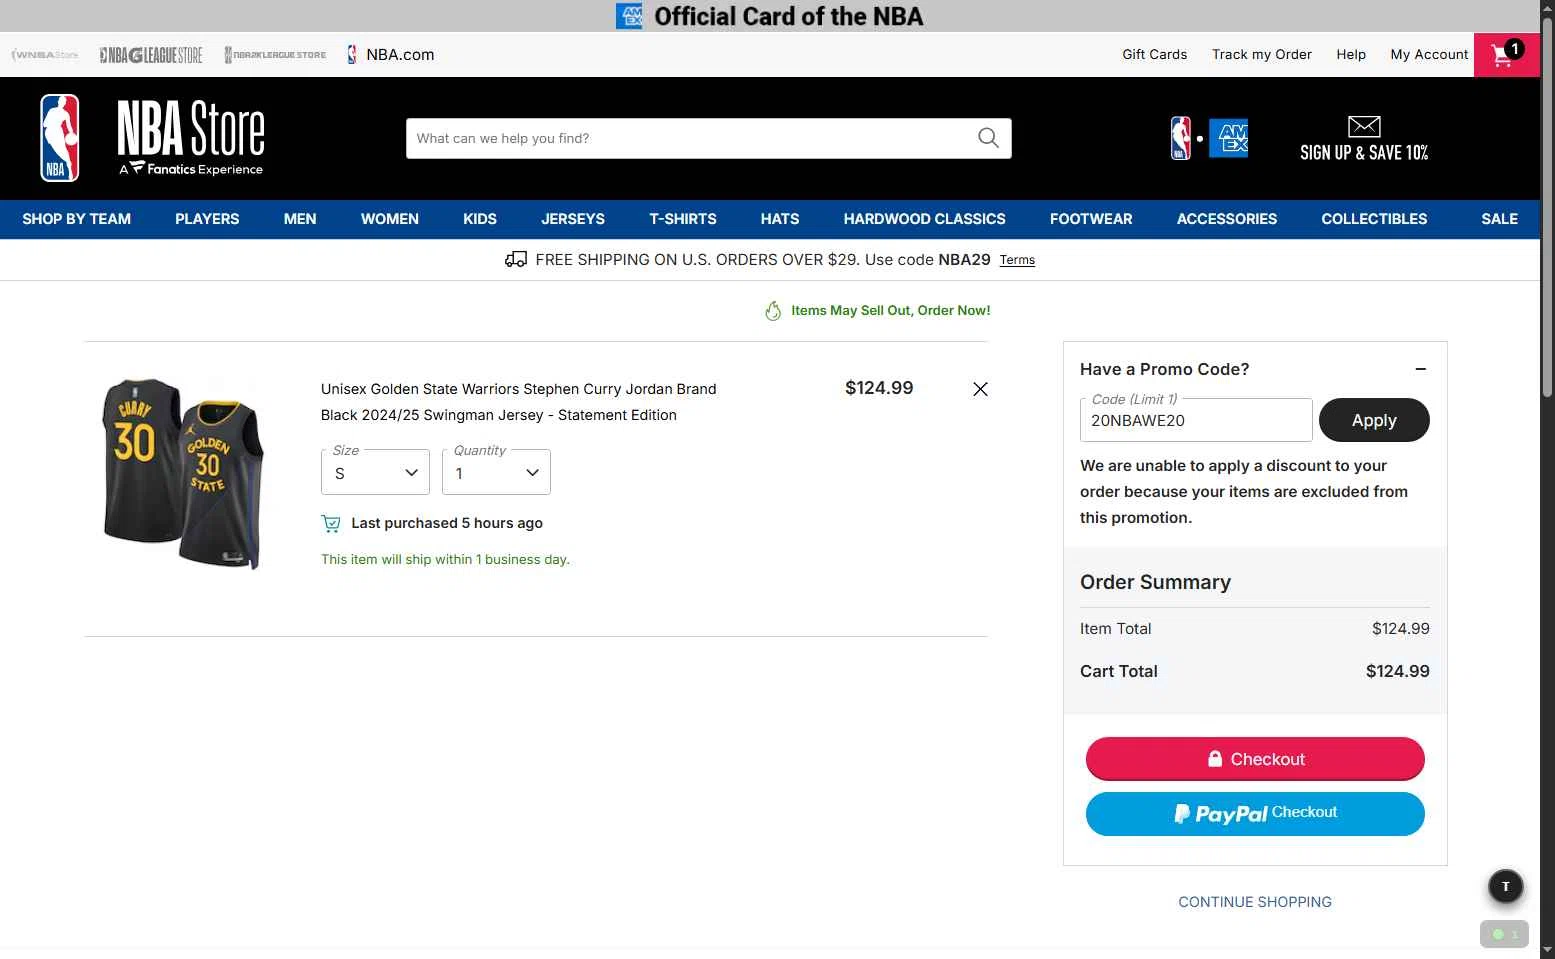This screenshot has height=959, width=1555.
Task: Click the flame sell-out icon
Action: (773, 311)
